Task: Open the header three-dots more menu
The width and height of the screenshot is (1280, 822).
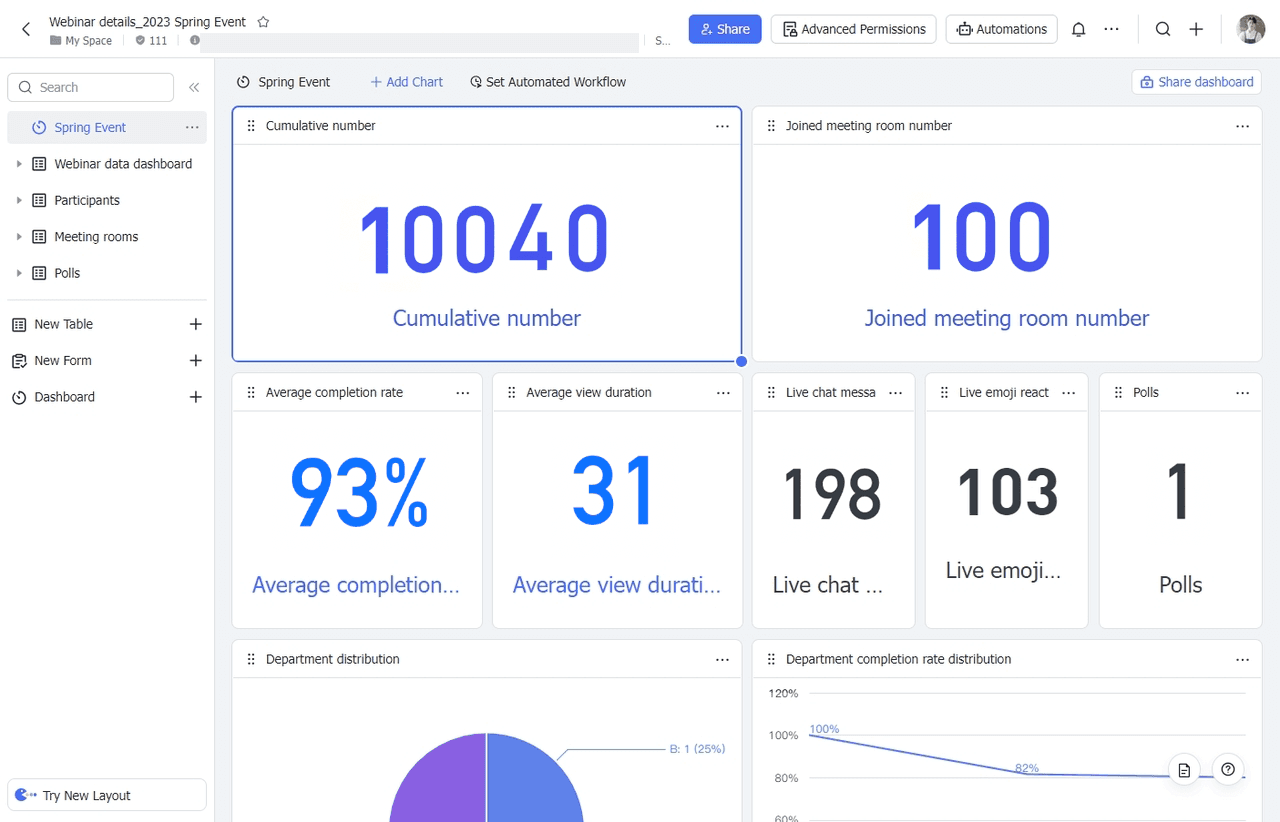Action: point(1111,29)
